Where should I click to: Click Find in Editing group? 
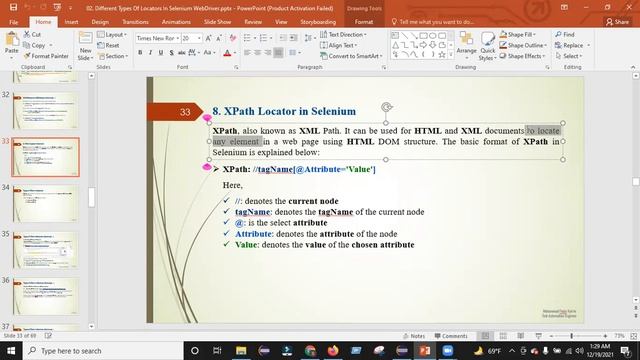tap(564, 35)
